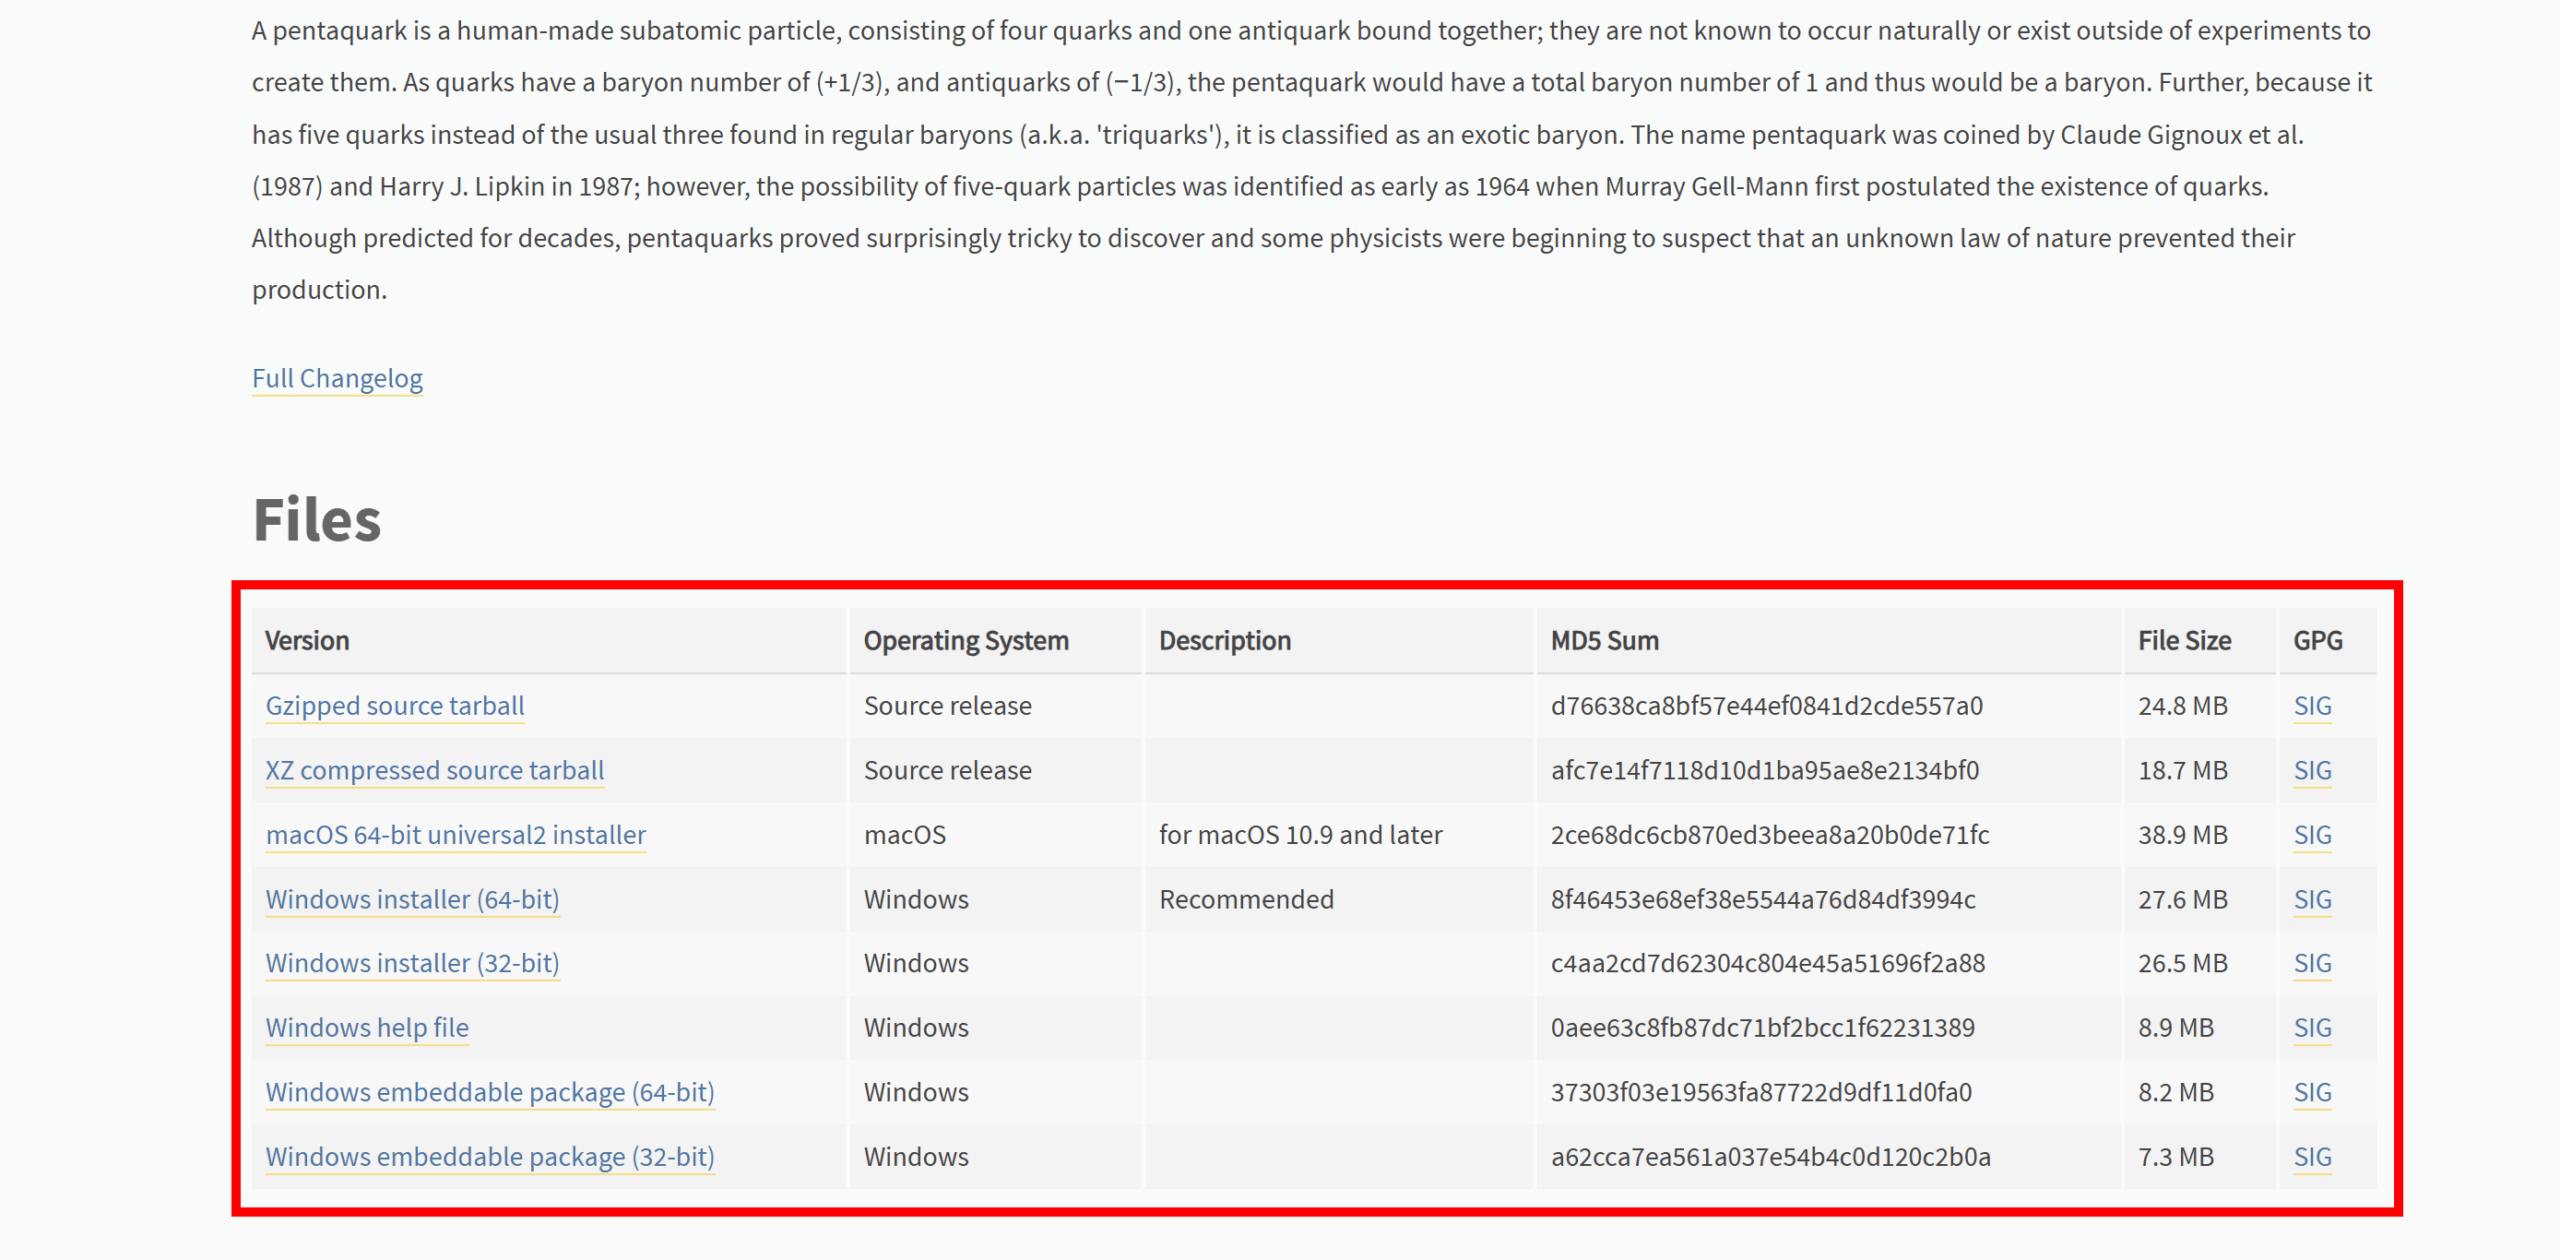Click MD5 2ce68dc6cb870ed3beea8a20b0de71fc
The width and height of the screenshot is (2560, 1260).
pos(1770,835)
